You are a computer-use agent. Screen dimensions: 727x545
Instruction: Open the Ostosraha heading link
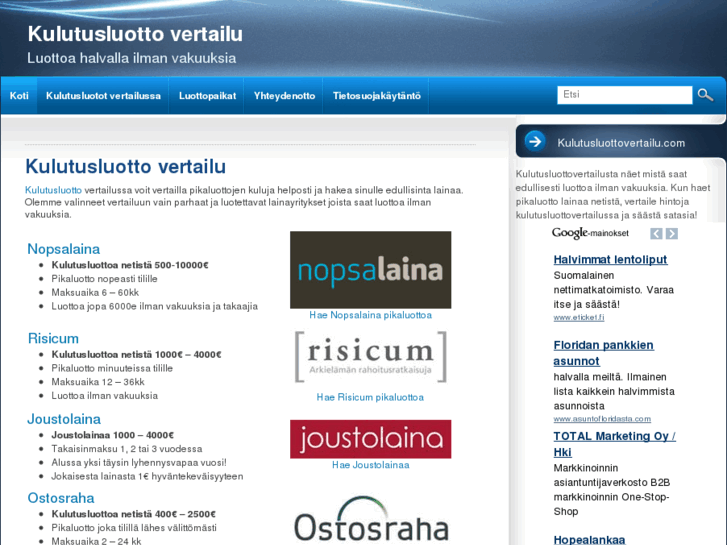click(x=61, y=498)
